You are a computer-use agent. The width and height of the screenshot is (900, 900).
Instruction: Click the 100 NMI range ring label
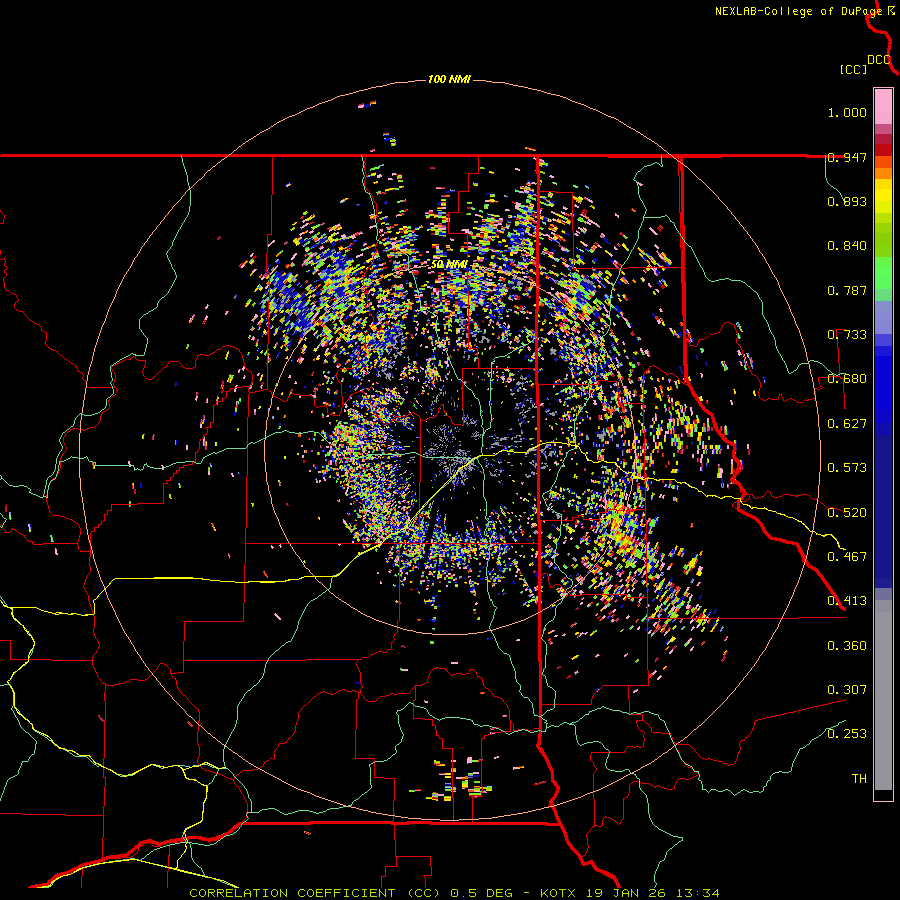(449, 79)
